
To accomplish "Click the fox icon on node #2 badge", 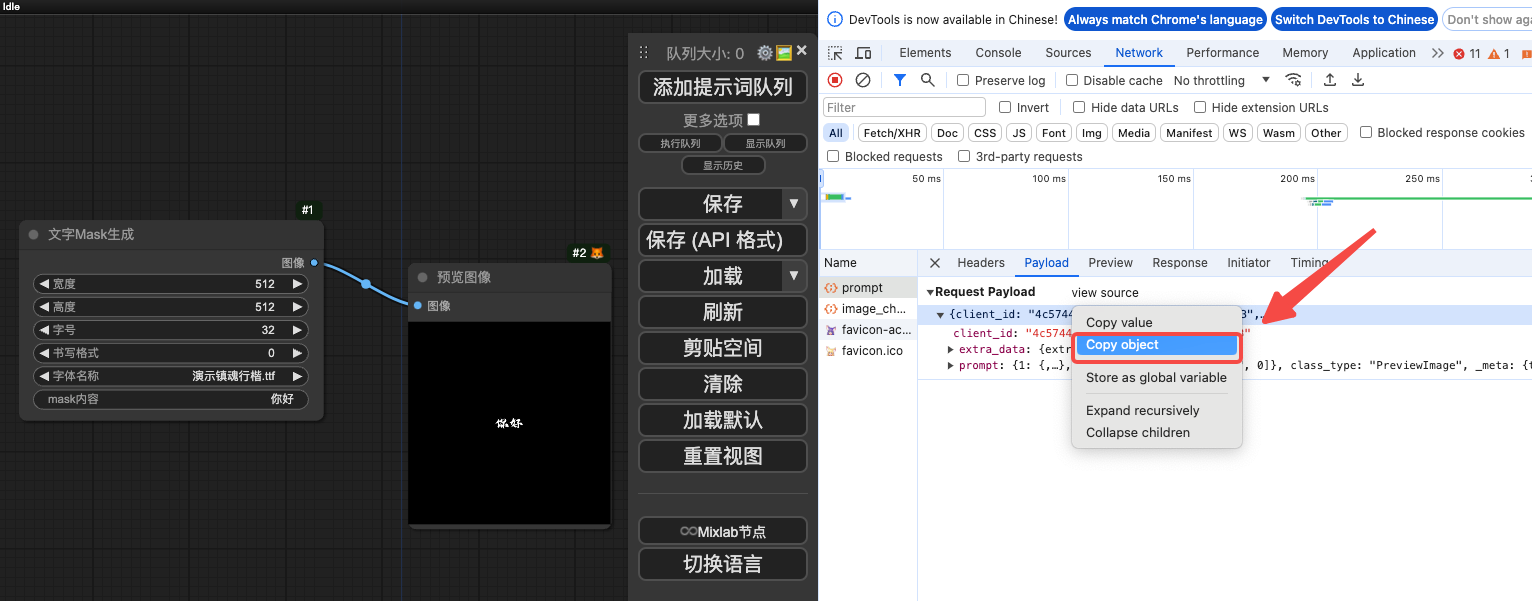I will tap(597, 253).
